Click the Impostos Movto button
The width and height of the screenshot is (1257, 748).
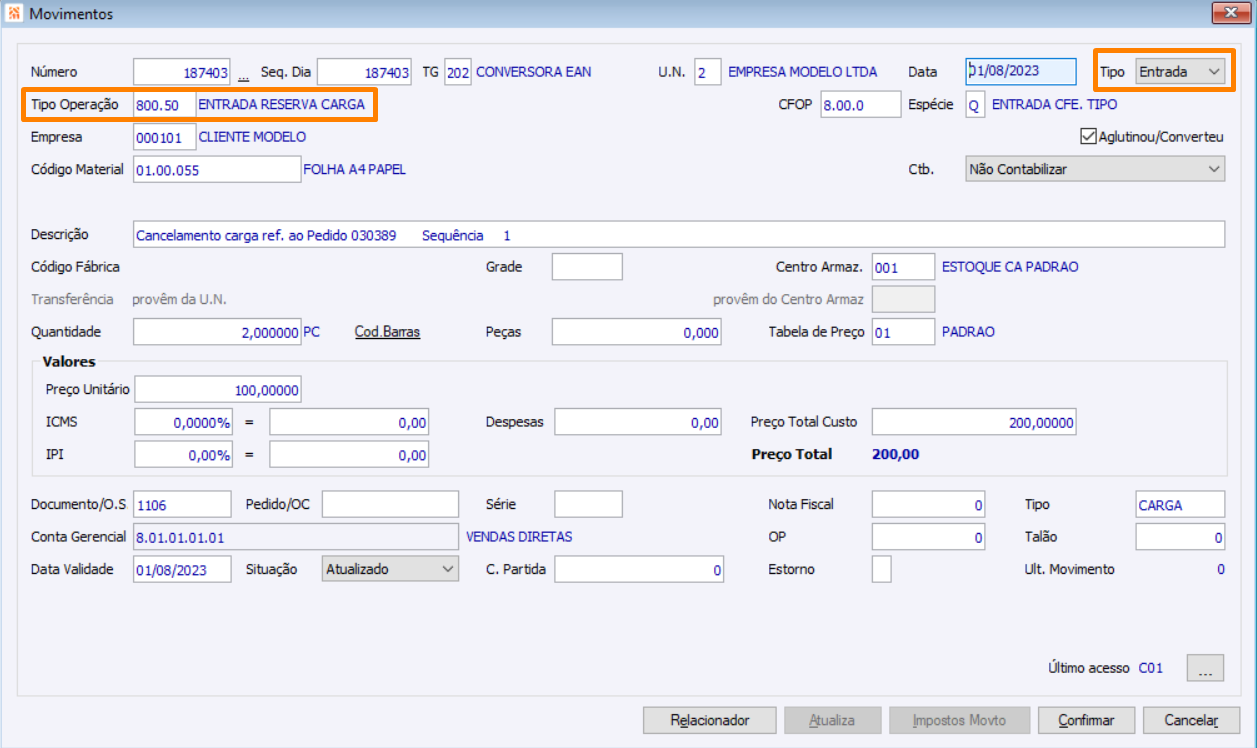[x=959, y=720]
